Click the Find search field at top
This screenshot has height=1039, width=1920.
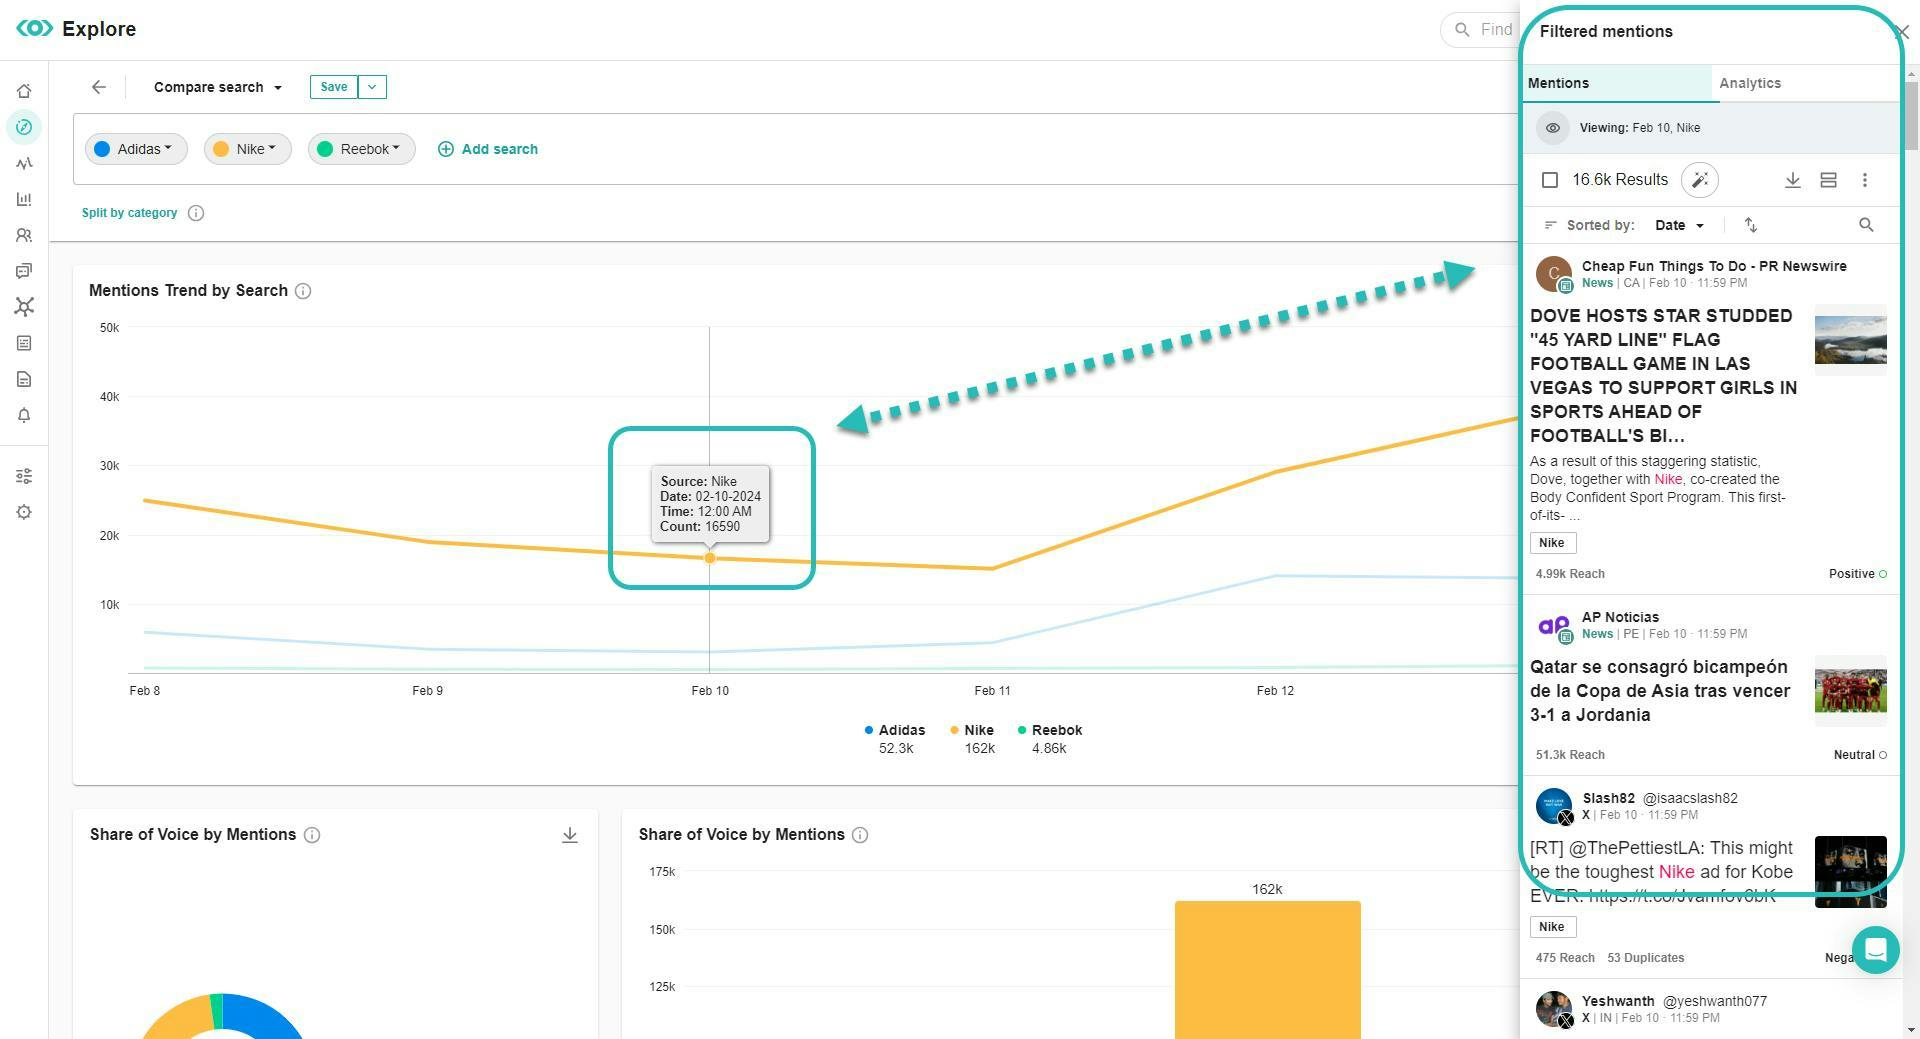click(1480, 30)
